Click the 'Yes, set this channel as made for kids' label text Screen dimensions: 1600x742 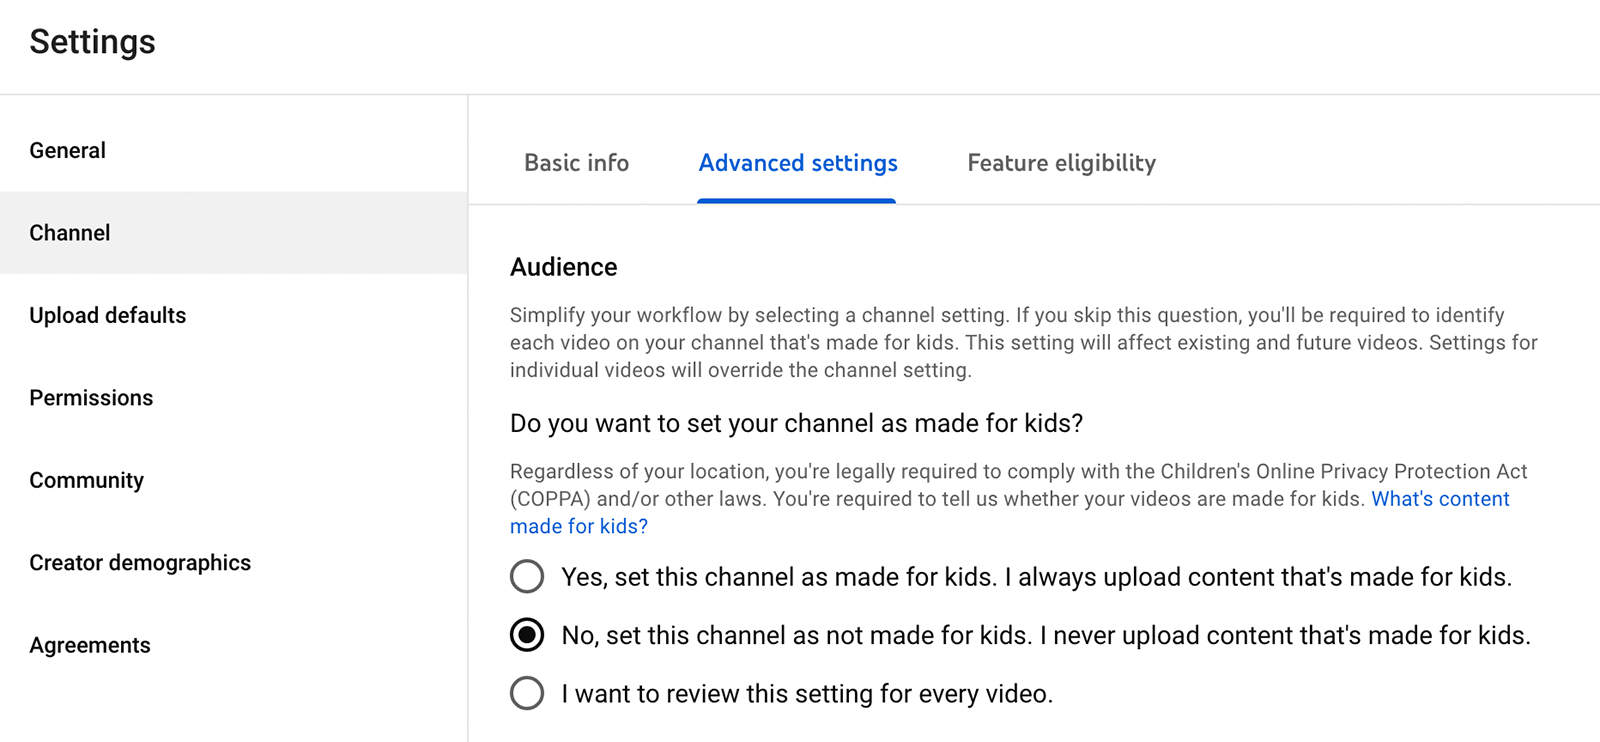tap(1036, 577)
